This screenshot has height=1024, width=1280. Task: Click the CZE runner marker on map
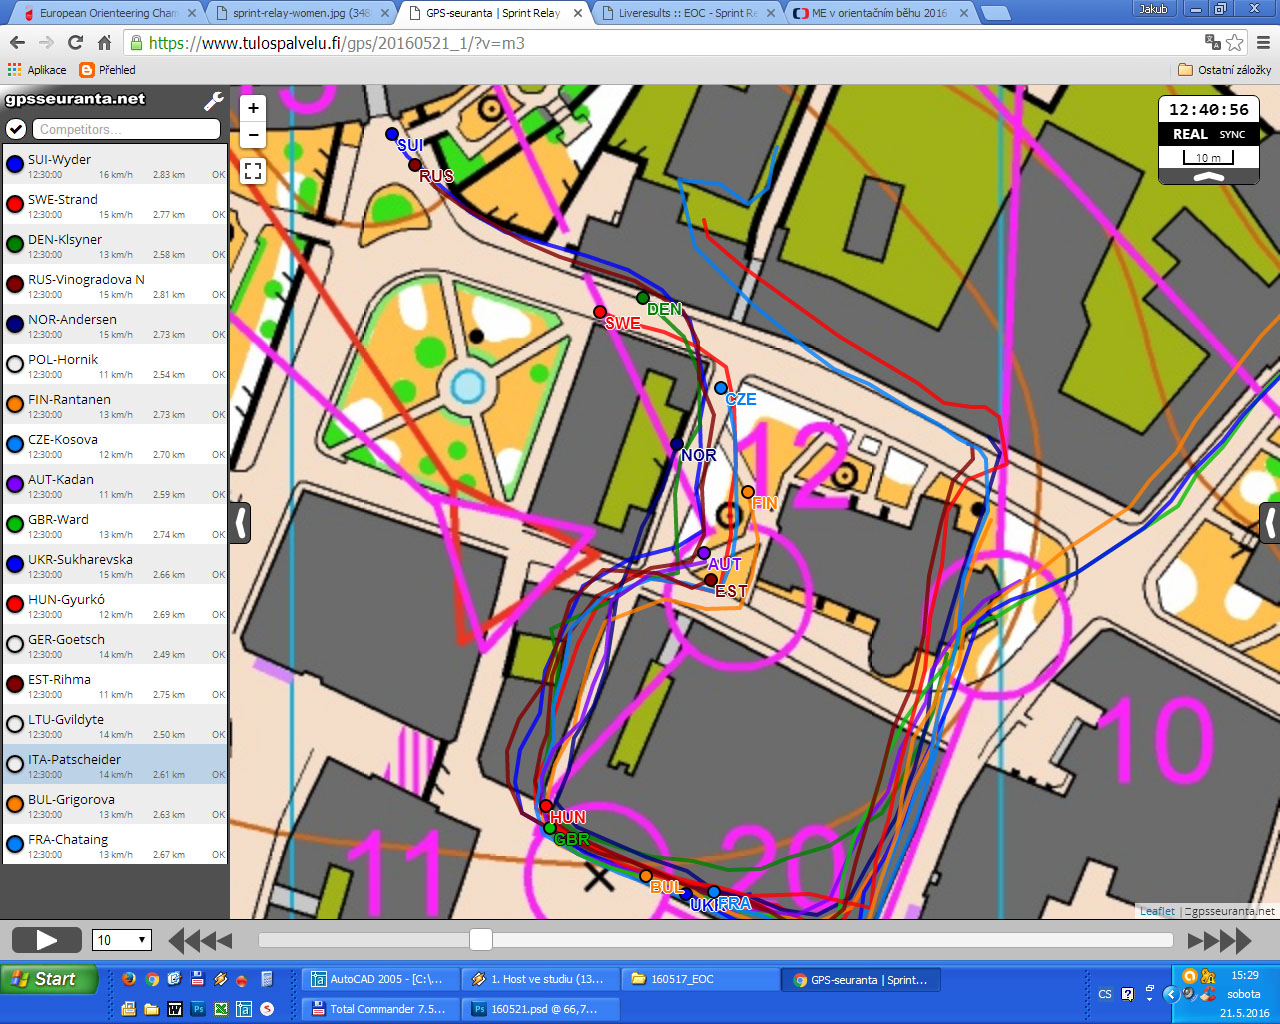[x=721, y=388]
